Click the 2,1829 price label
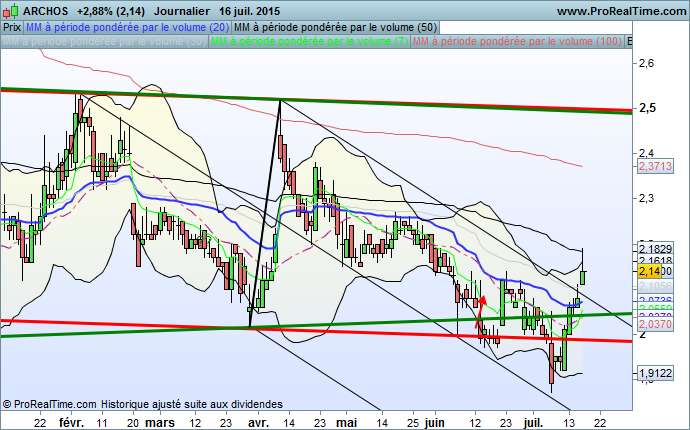690x430 pixels. pos(655,248)
